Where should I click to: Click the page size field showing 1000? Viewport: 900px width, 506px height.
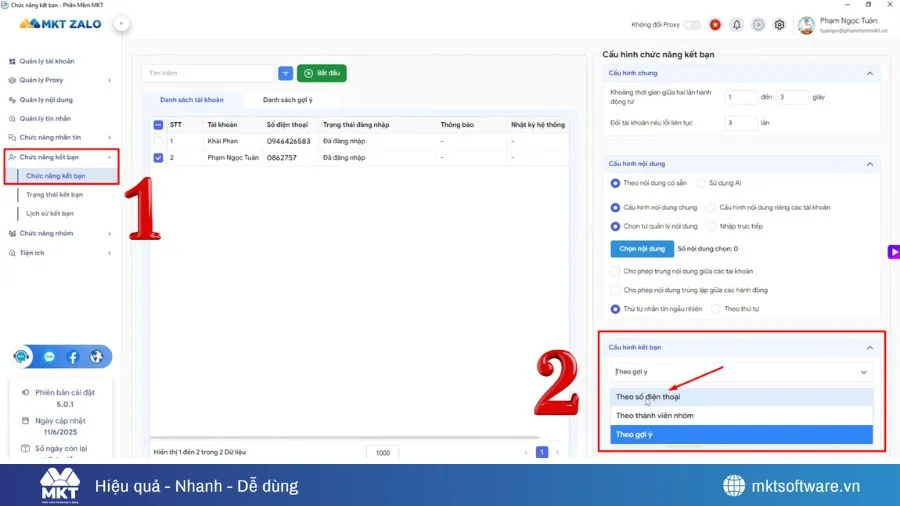(x=383, y=453)
